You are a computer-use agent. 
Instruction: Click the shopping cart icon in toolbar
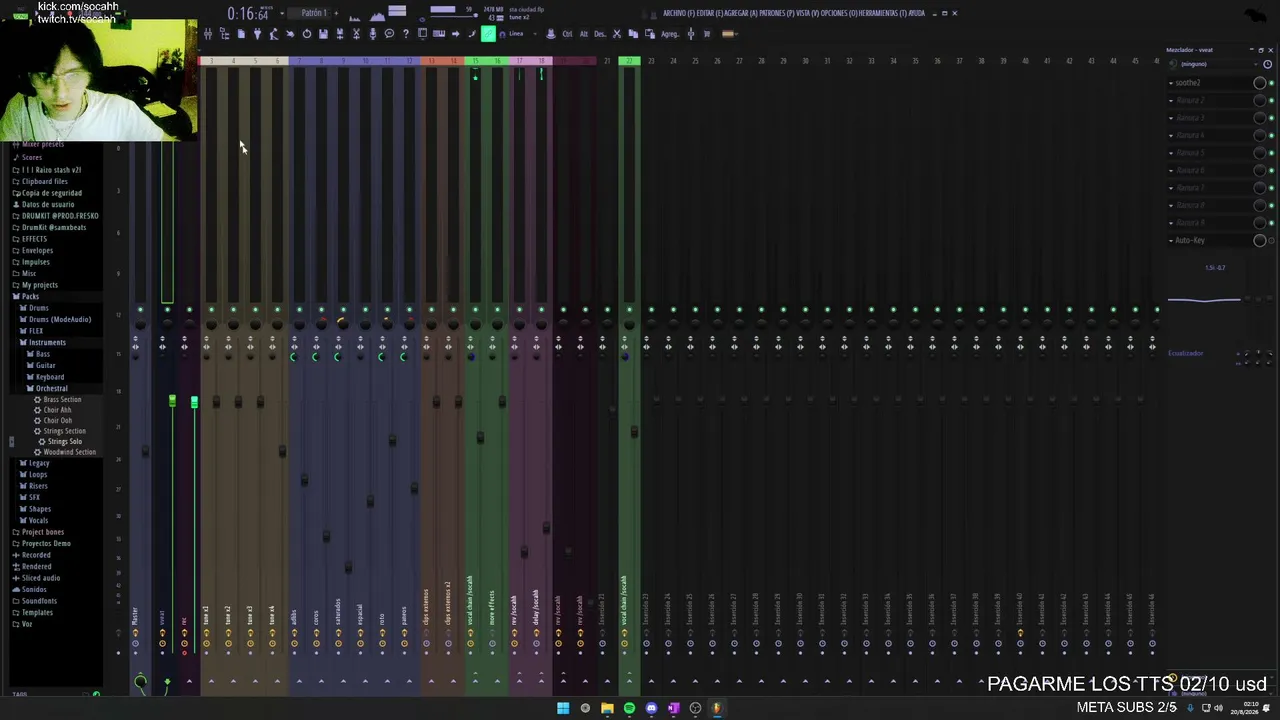pyautogui.click(x=707, y=34)
